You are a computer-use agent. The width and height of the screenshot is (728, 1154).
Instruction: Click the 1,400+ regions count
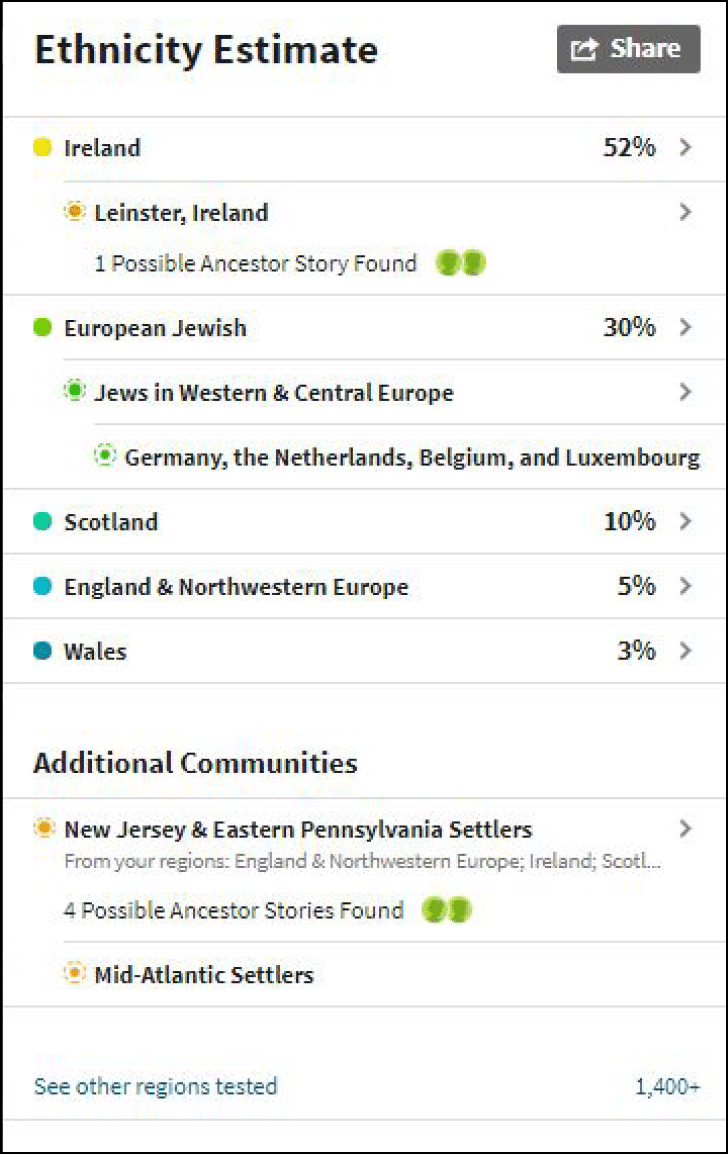click(667, 1086)
